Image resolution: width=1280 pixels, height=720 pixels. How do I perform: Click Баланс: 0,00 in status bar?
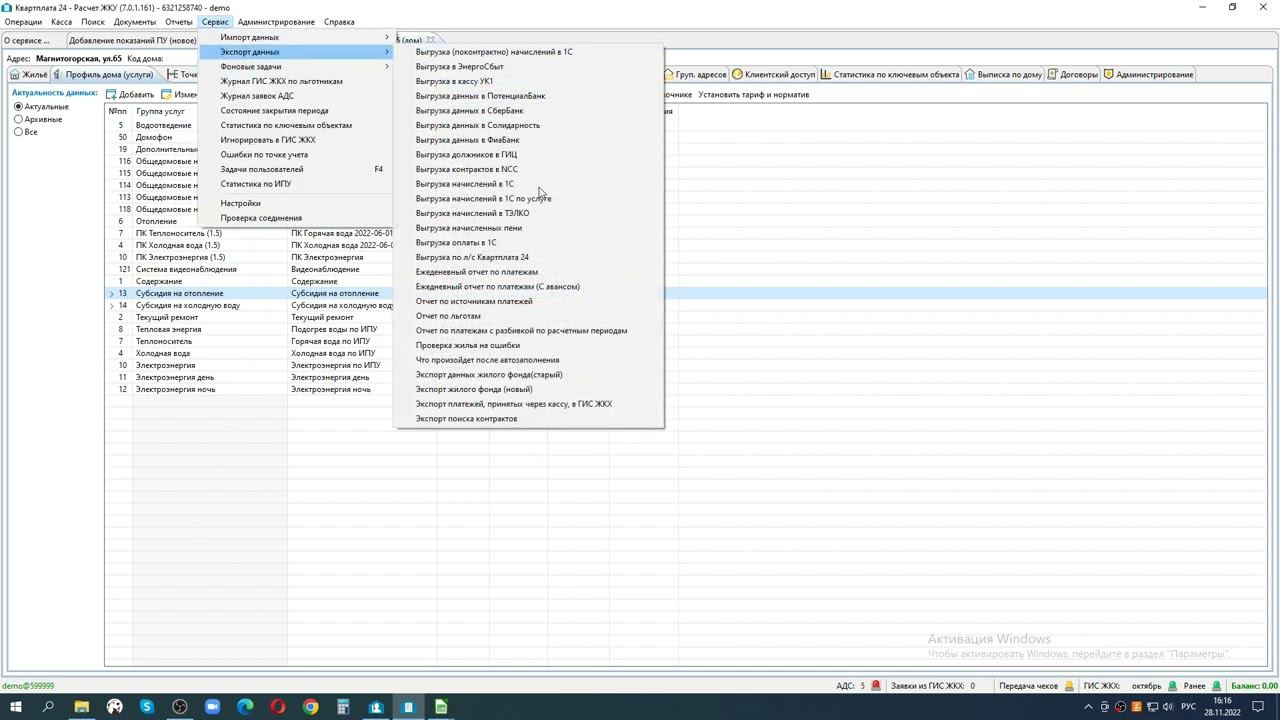pyautogui.click(x=1254, y=686)
